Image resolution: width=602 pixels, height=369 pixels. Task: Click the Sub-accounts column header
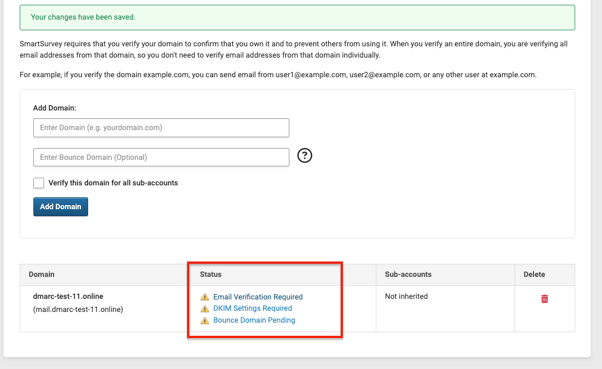pyautogui.click(x=408, y=275)
